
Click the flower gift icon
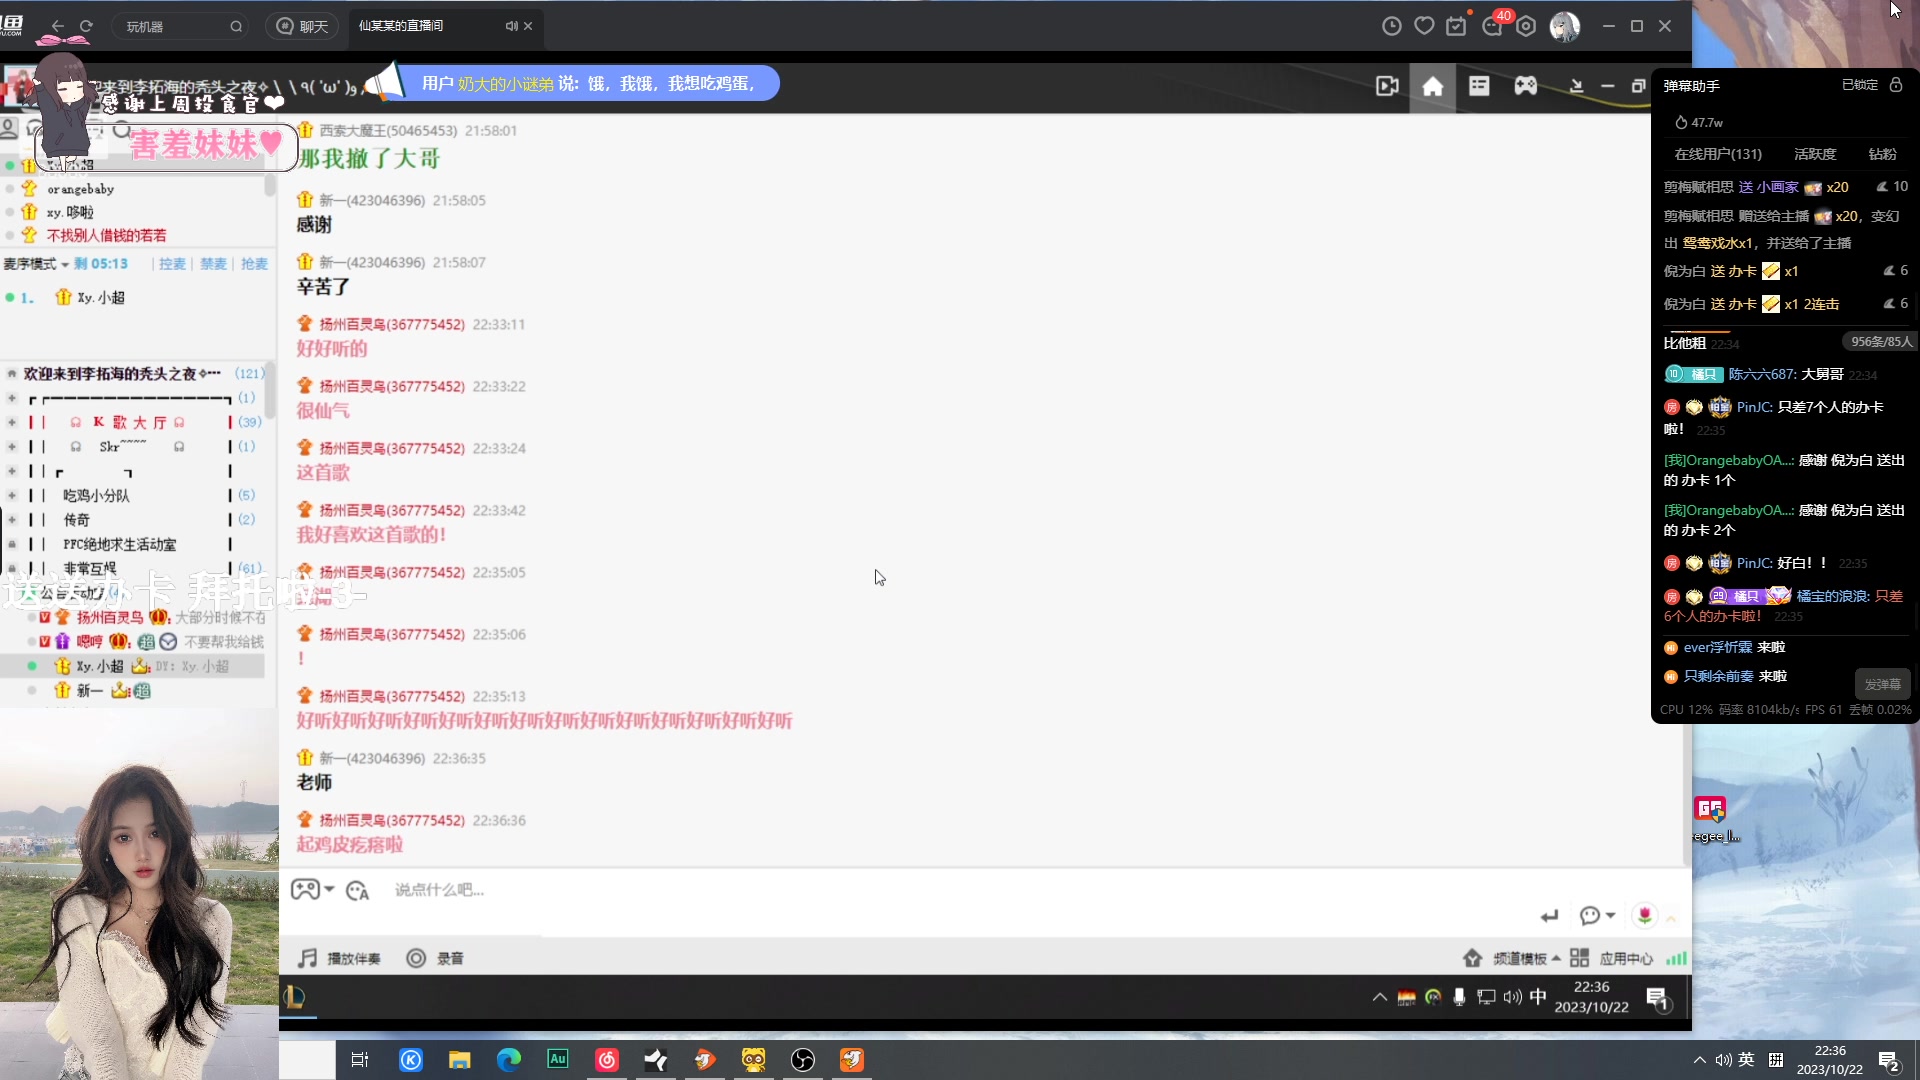point(1644,915)
